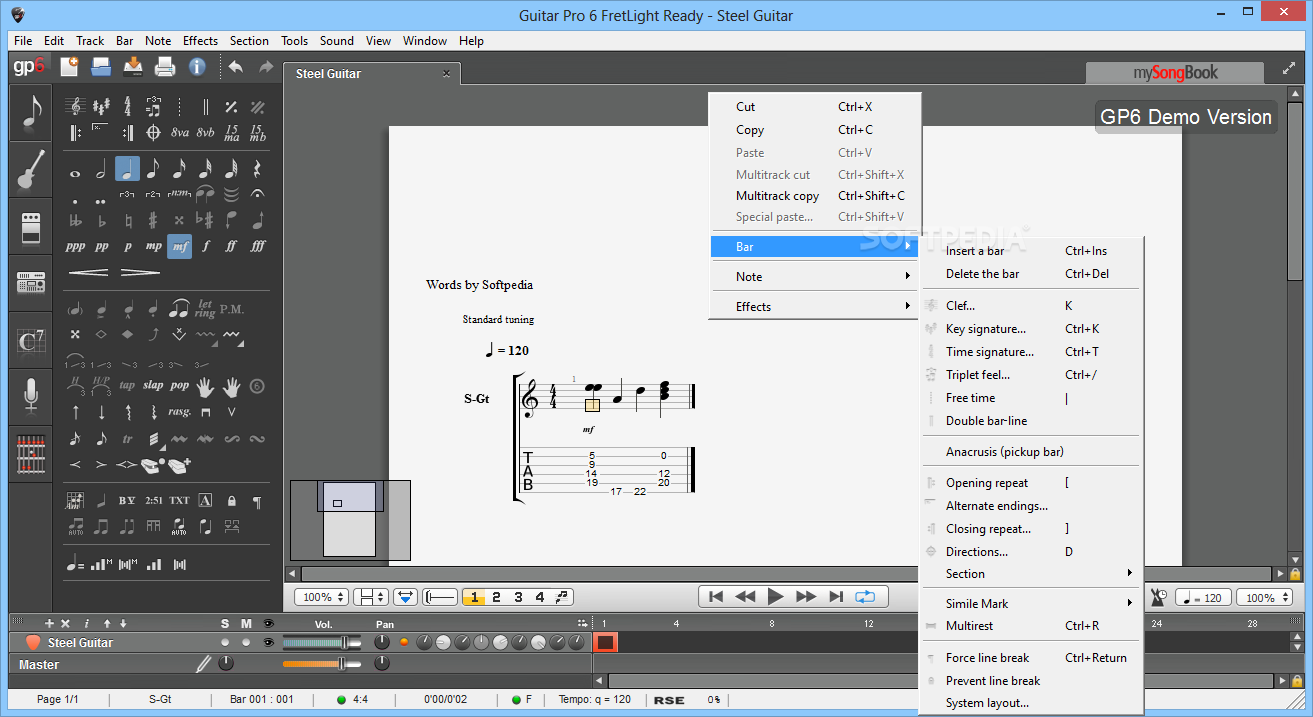Image resolution: width=1313 pixels, height=717 pixels.
Task: Click the play button
Action: [x=775, y=597]
